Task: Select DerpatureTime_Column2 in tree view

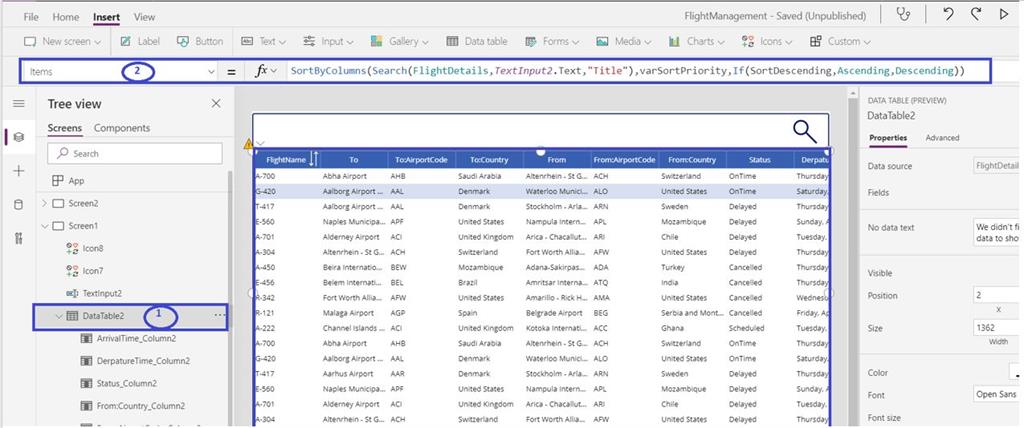Action: [x=135, y=361]
